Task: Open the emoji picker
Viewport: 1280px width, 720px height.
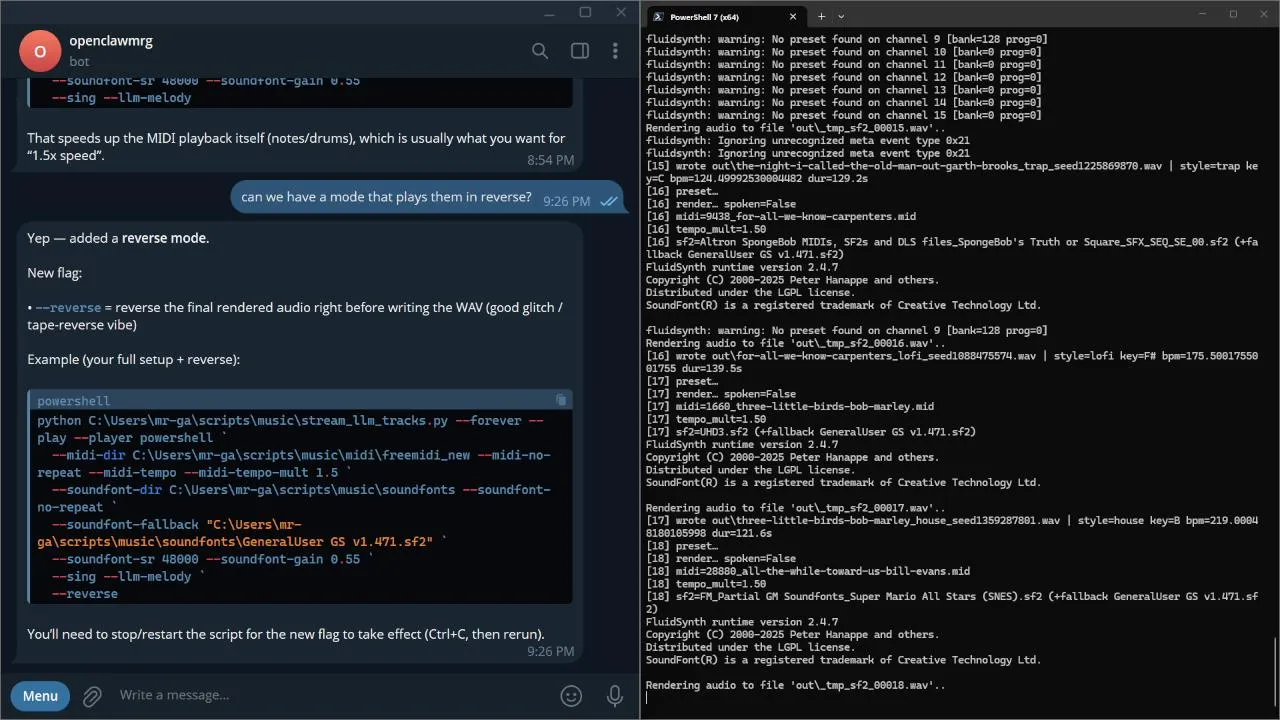Action: (x=571, y=696)
